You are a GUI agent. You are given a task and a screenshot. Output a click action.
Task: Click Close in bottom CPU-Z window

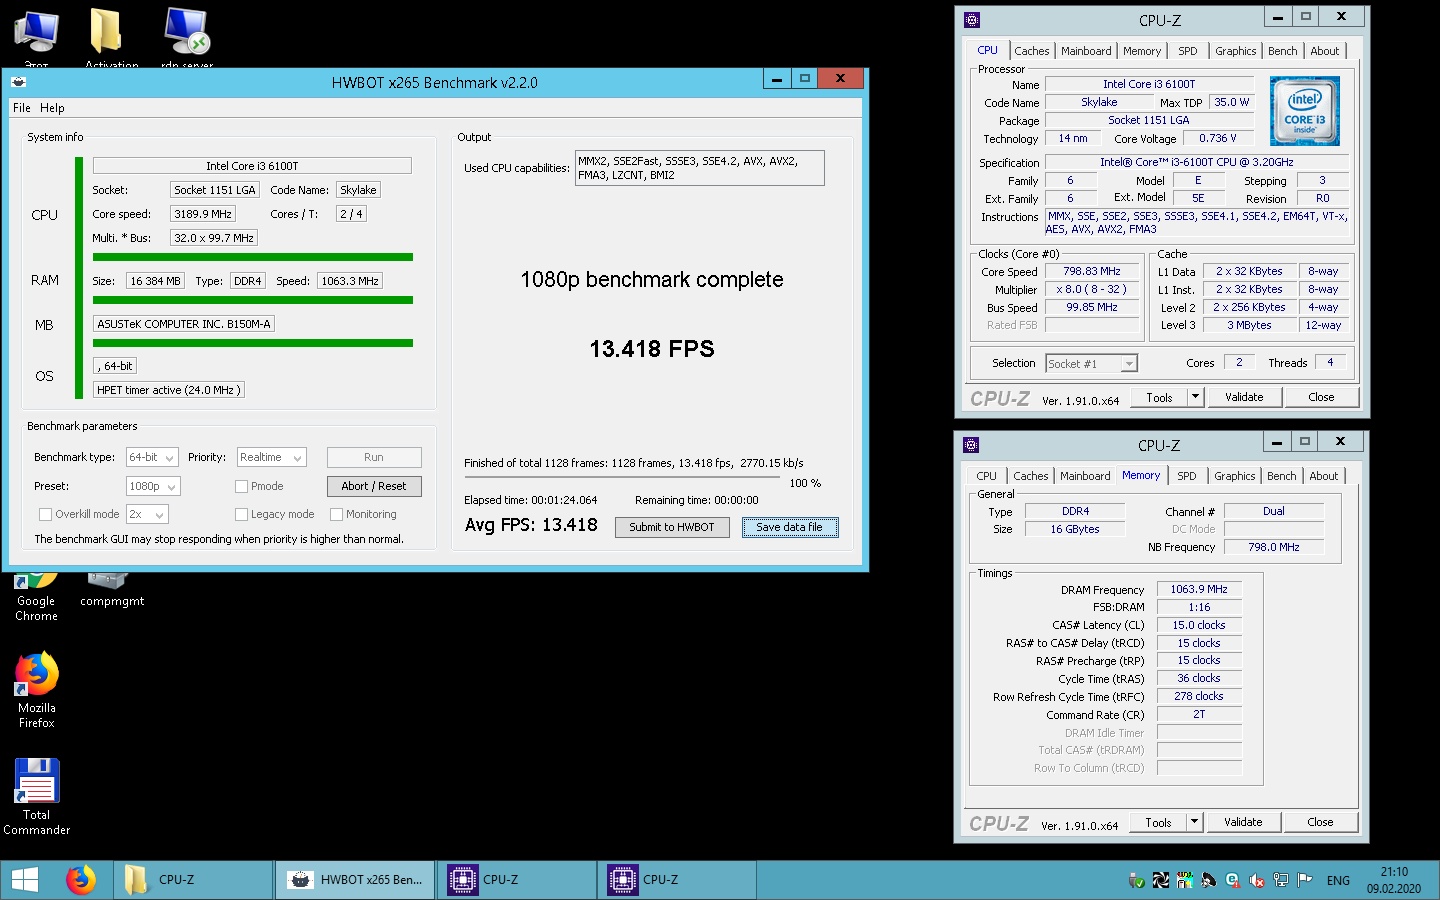click(x=1320, y=822)
